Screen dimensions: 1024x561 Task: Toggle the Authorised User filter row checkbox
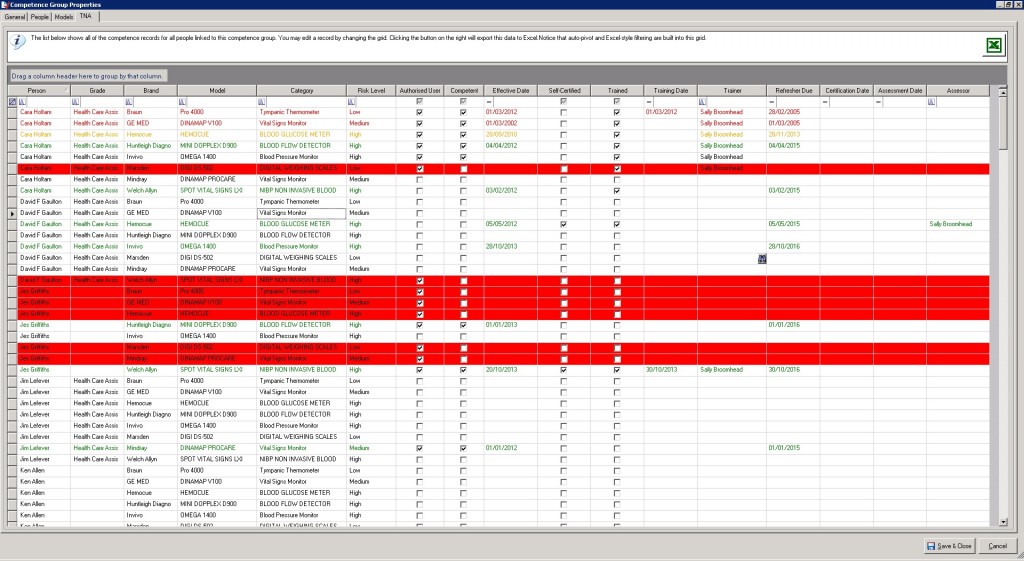pos(420,102)
